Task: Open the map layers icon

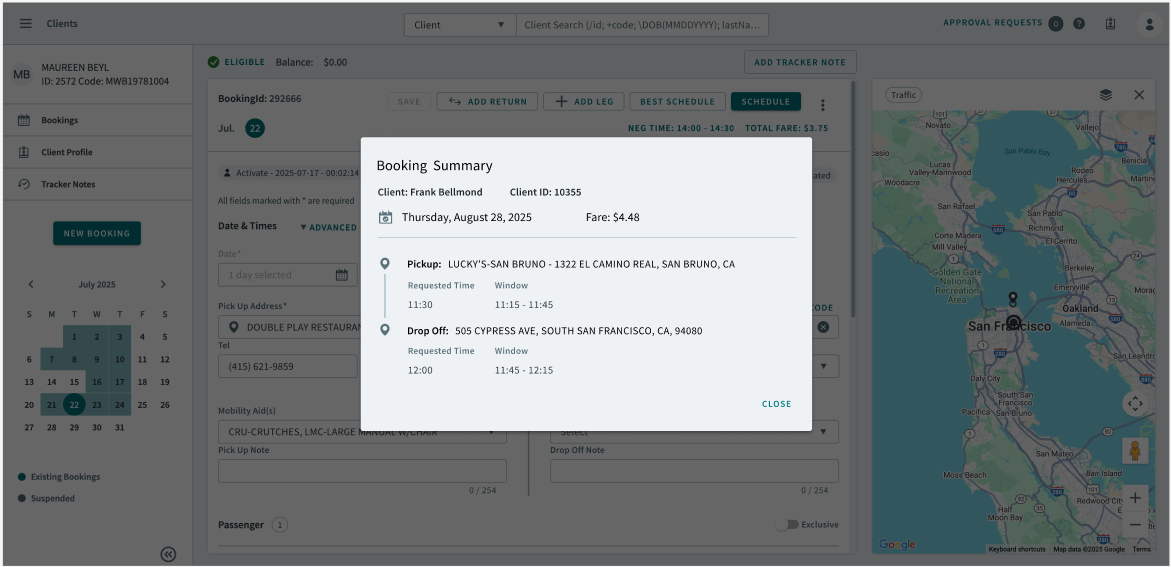Action: (x=1106, y=95)
